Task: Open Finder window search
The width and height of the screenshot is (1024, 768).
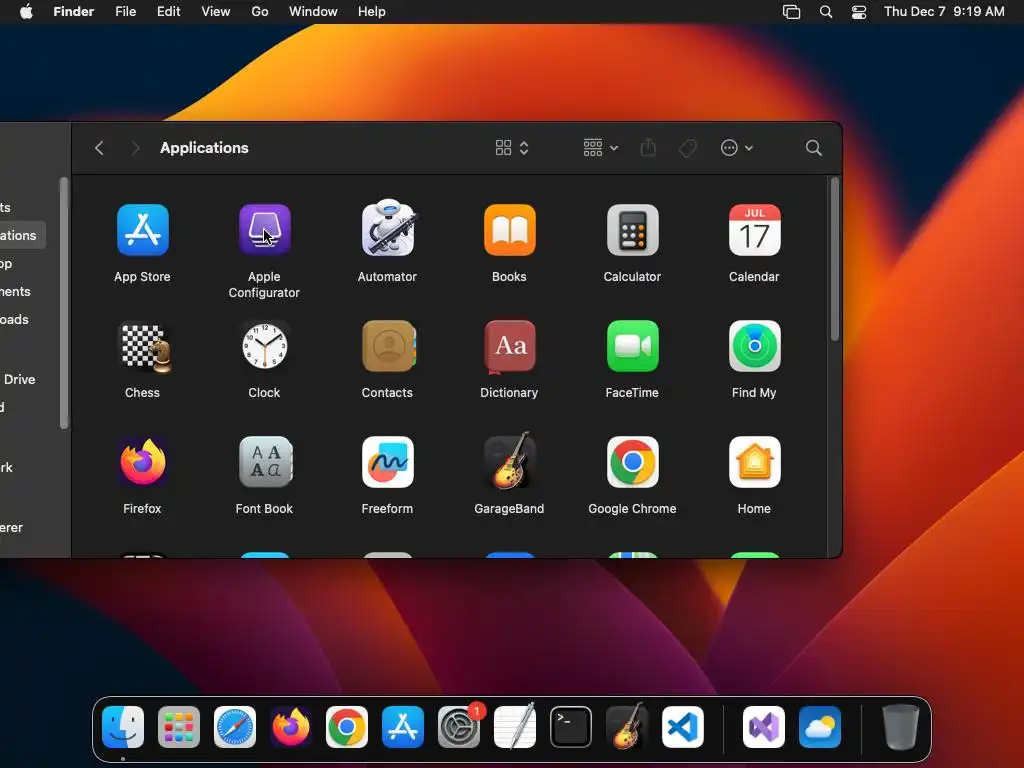Action: (x=813, y=148)
